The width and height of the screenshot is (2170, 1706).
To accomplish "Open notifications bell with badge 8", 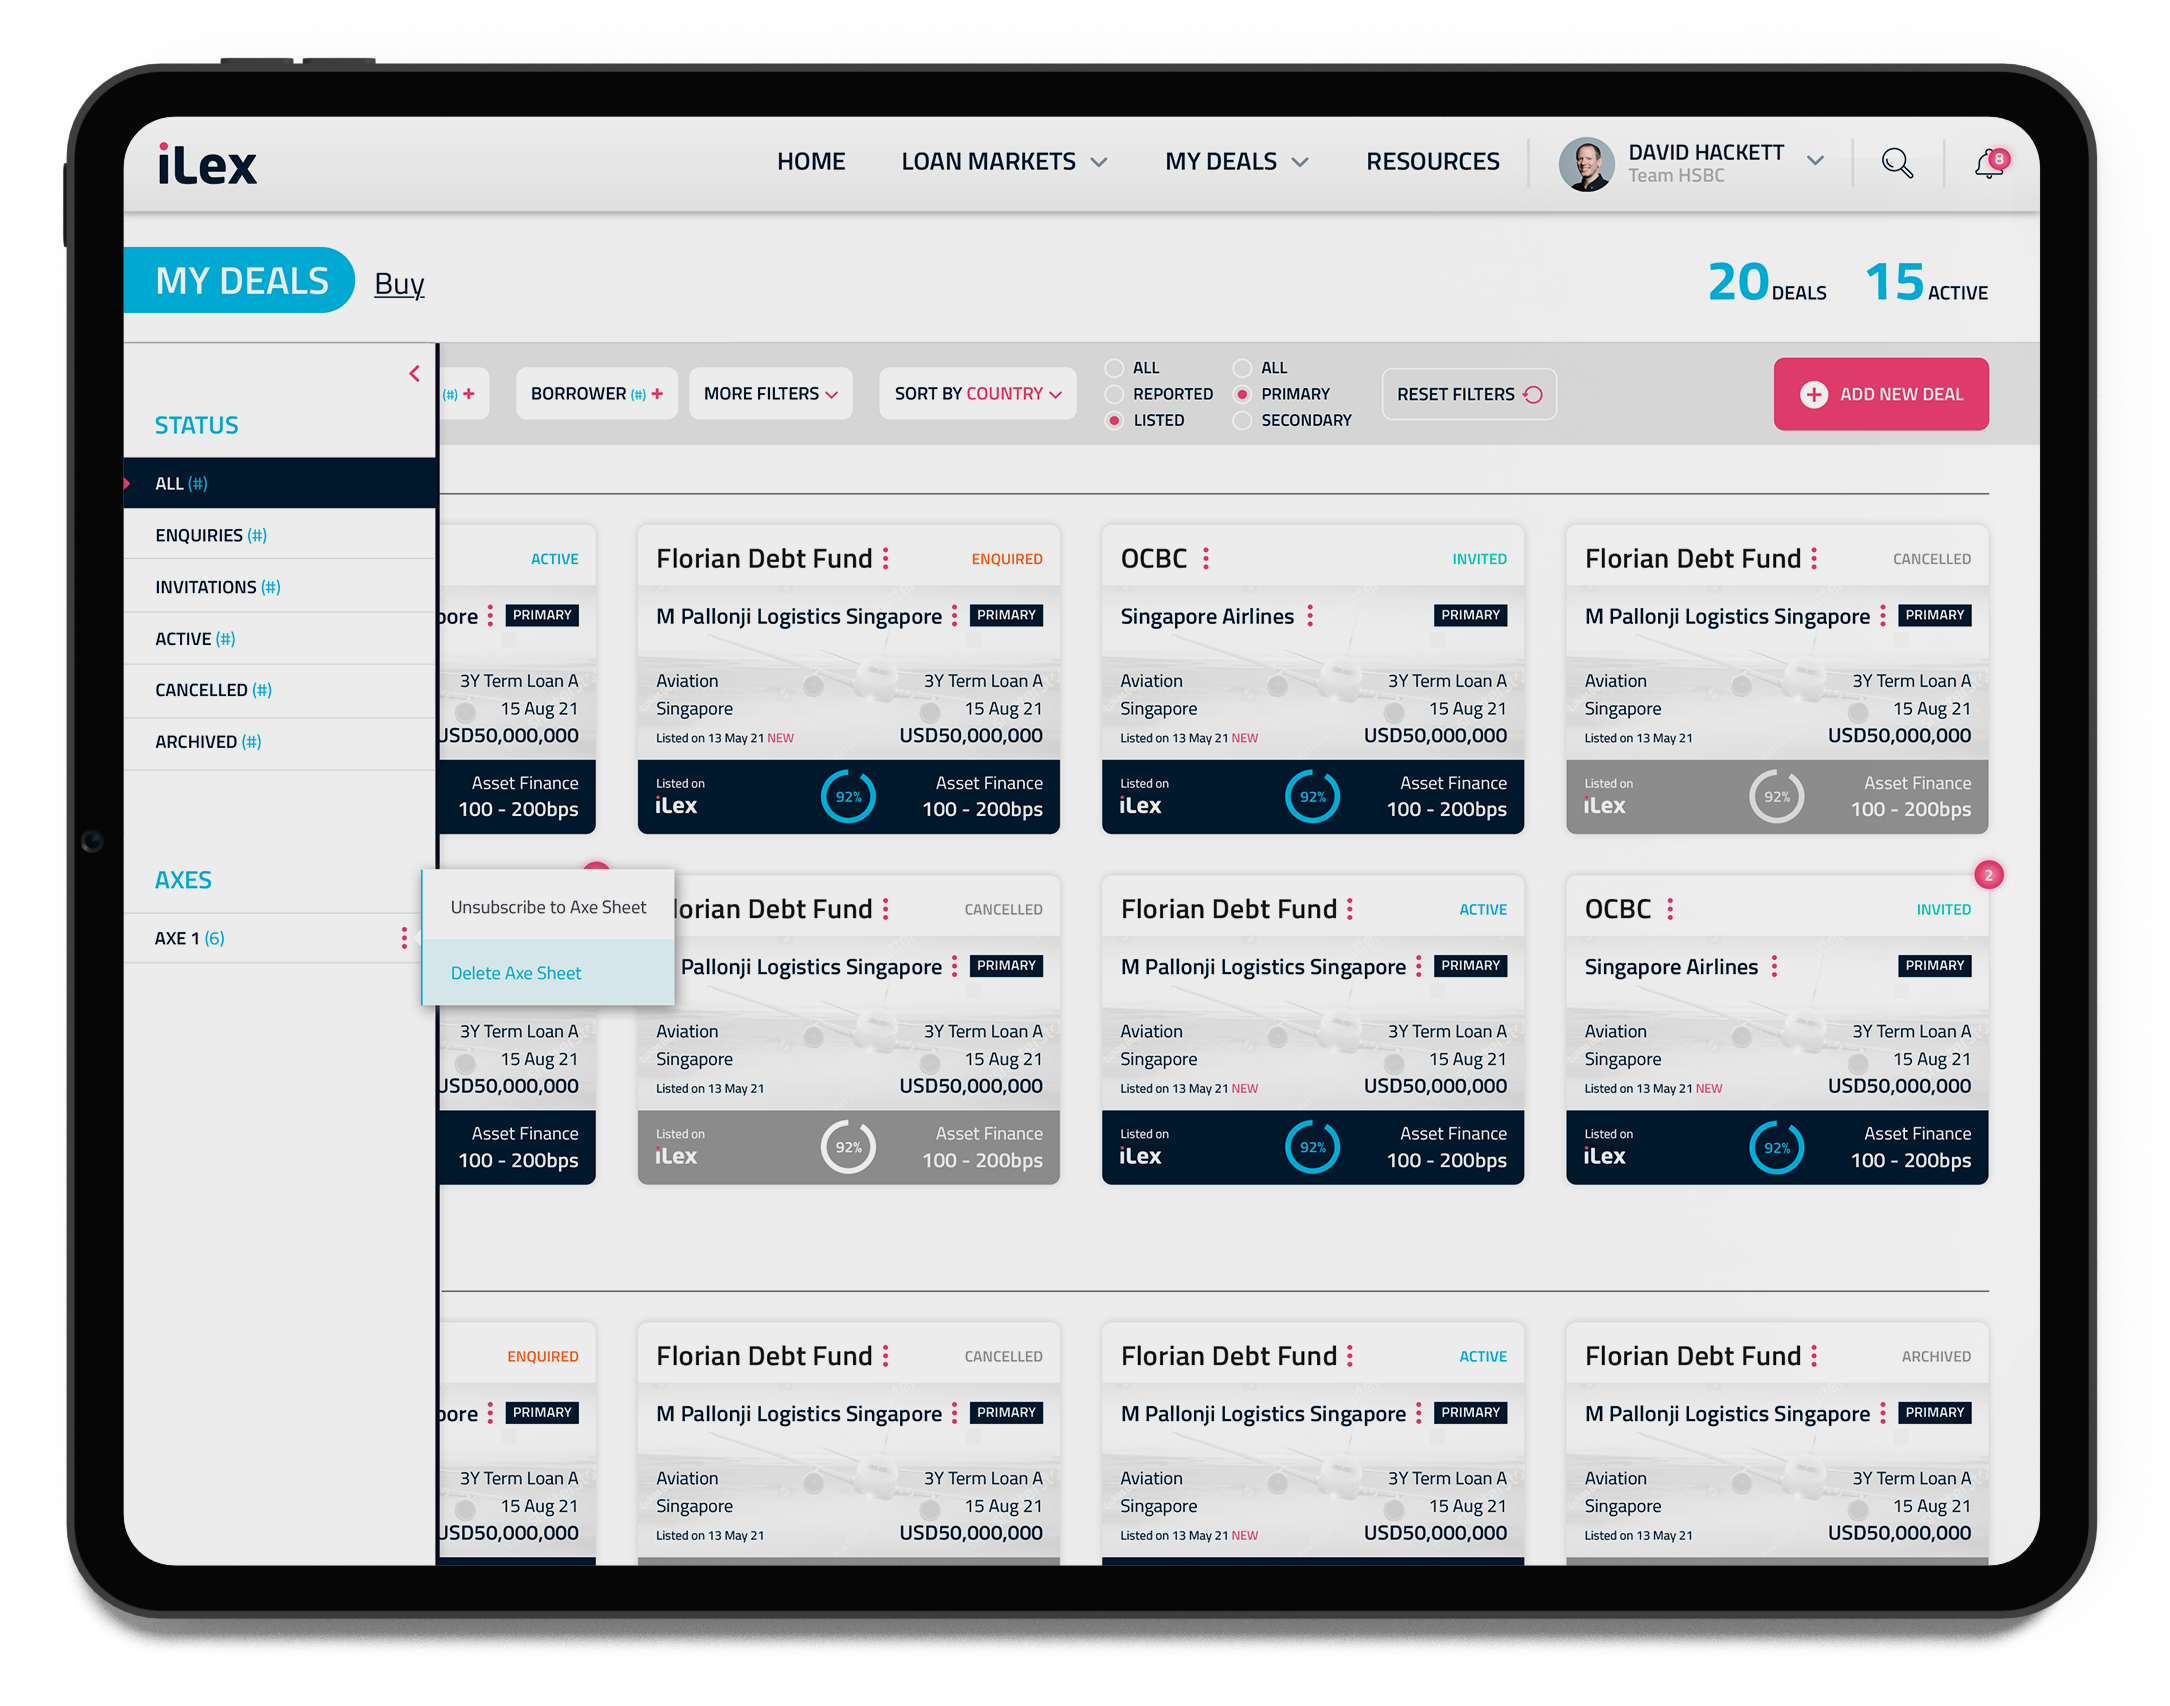I will pos(1989,163).
